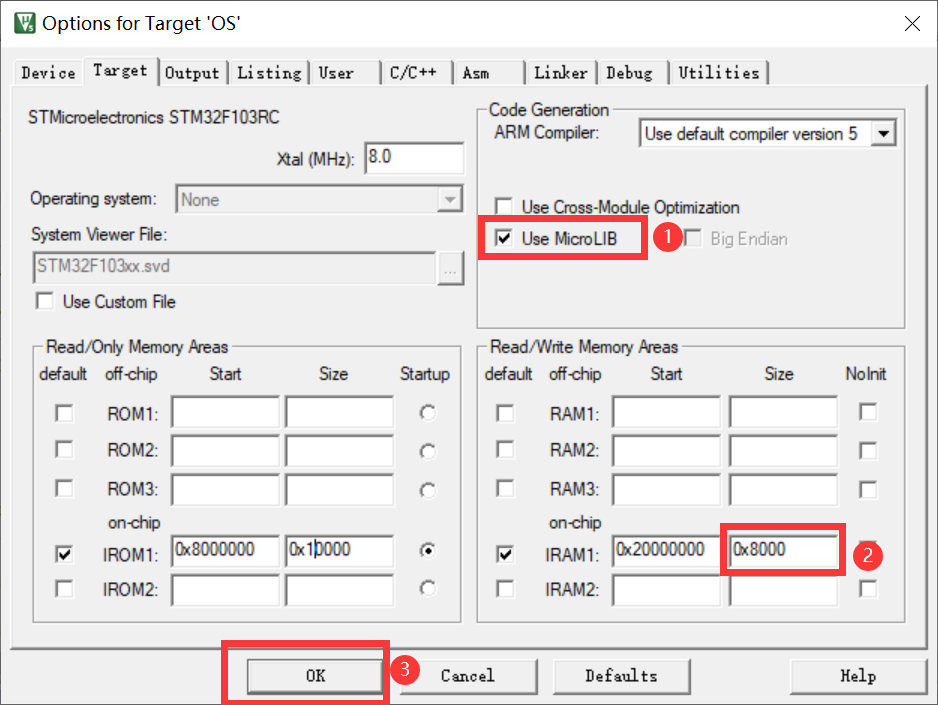Click the RAM2 Size field
The width and height of the screenshot is (938, 705).
(x=783, y=450)
